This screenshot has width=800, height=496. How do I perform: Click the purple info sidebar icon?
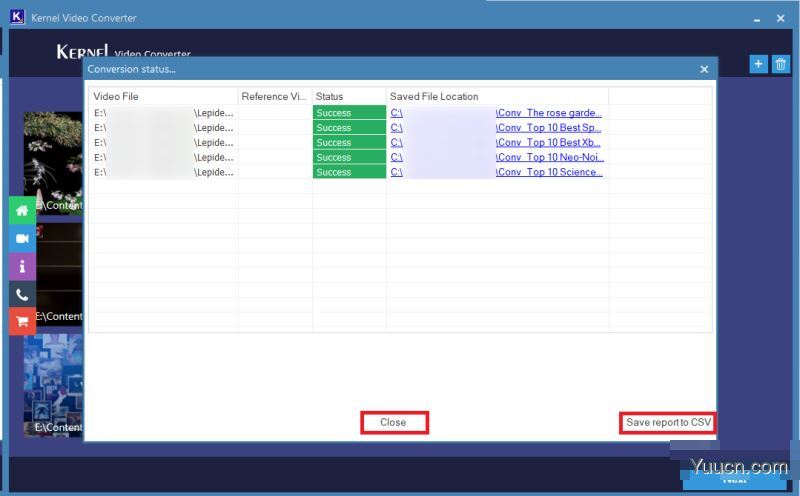22,267
